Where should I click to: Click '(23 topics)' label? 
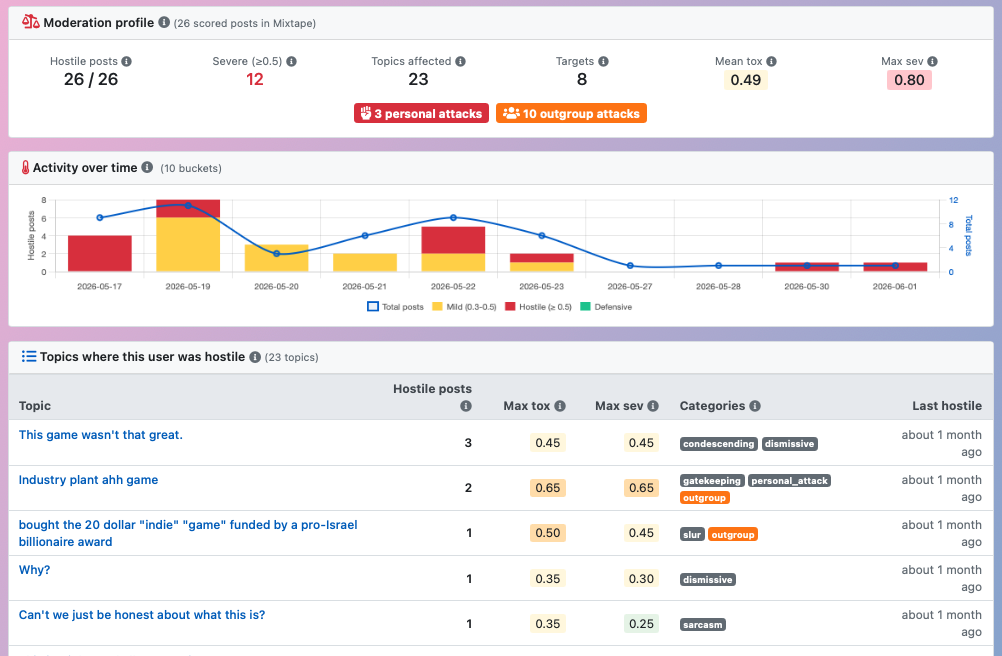(x=291, y=358)
